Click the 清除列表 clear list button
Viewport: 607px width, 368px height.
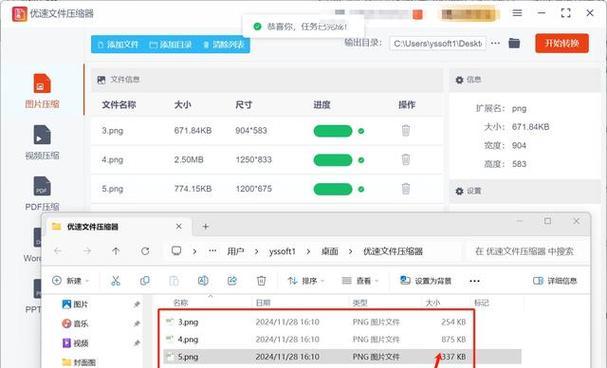tap(224, 45)
